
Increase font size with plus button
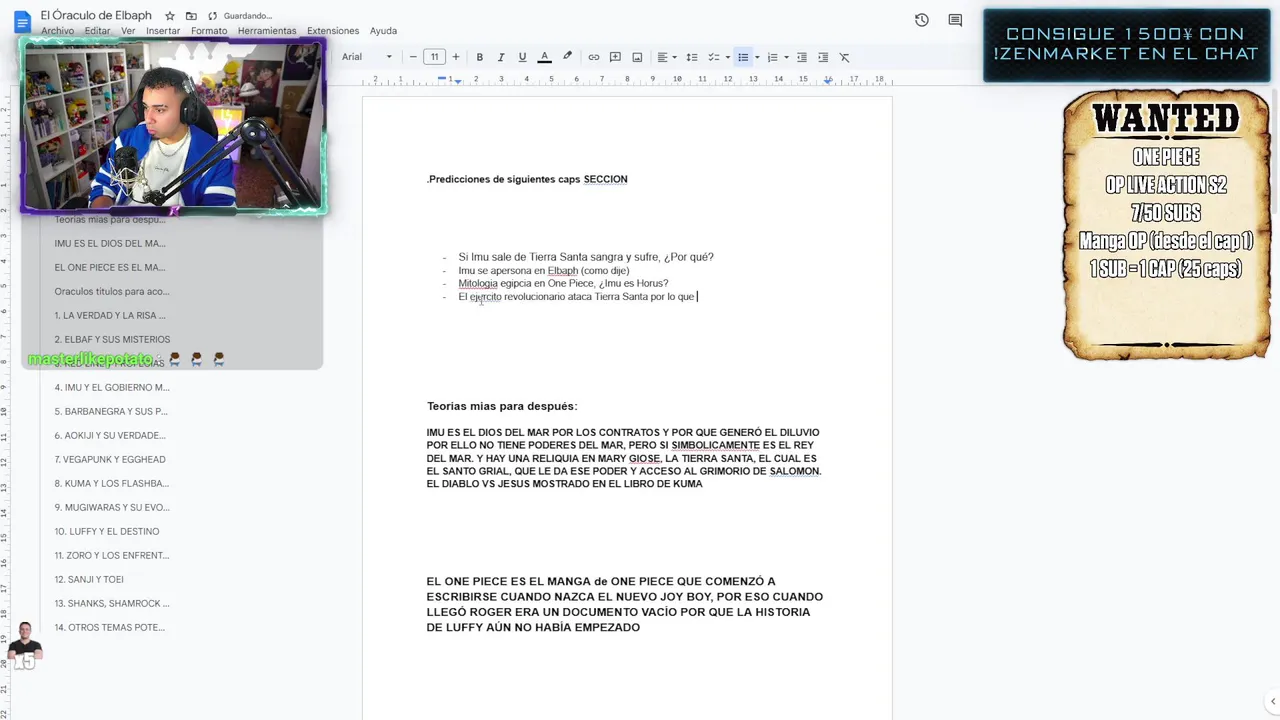456,57
